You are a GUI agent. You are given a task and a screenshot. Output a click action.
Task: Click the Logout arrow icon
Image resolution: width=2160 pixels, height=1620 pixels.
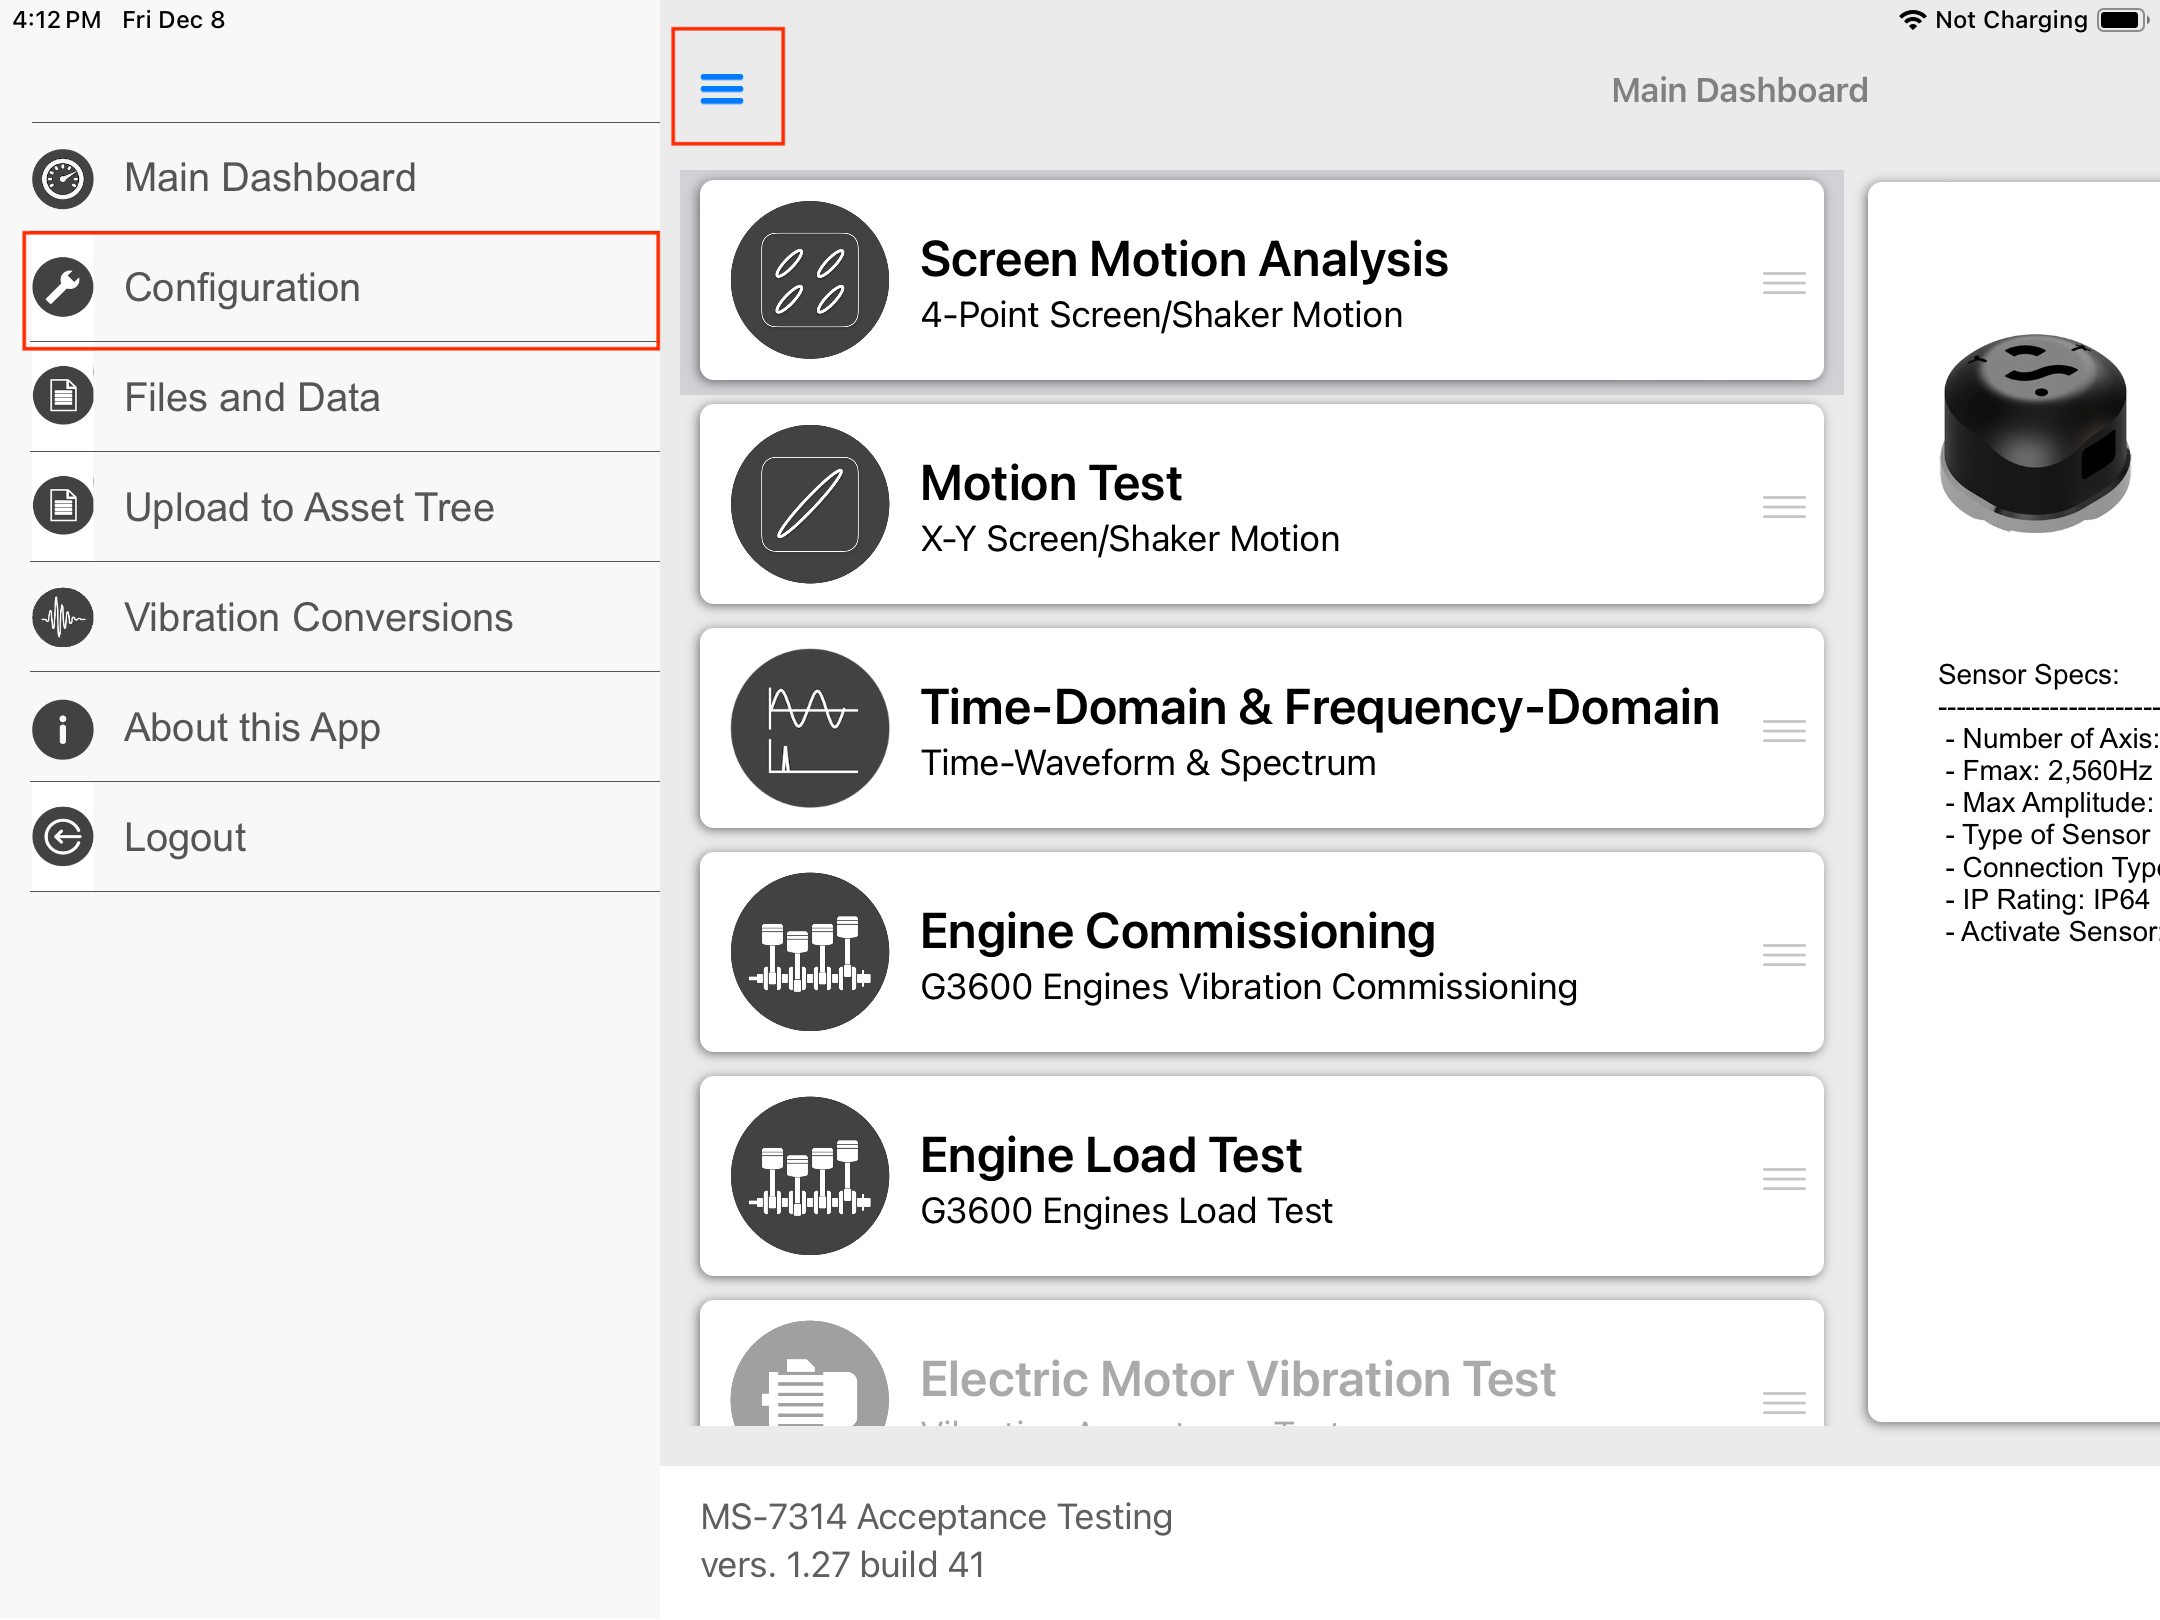pyautogui.click(x=63, y=837)
